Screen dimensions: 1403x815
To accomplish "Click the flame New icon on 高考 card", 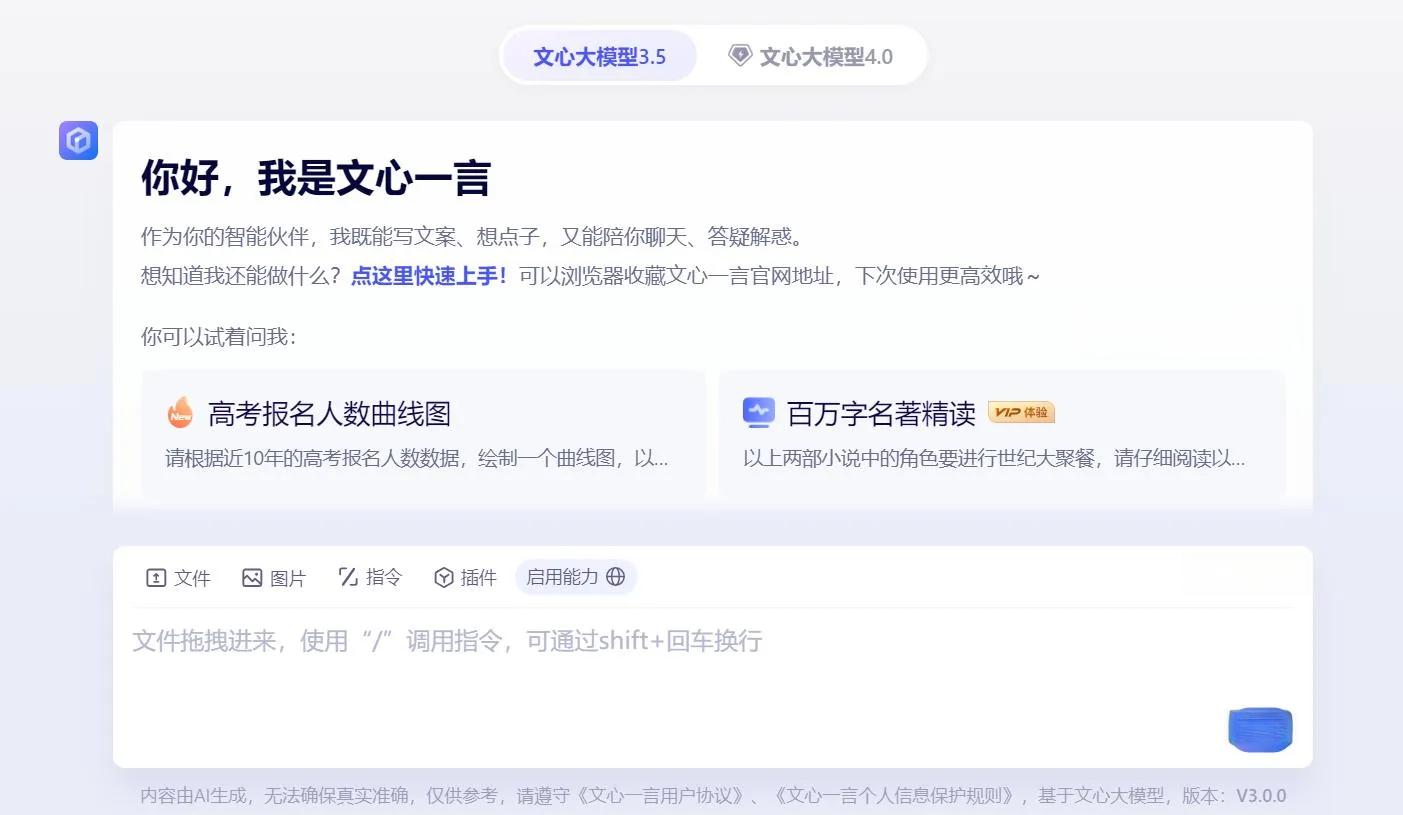I will click(x=180, y=412).
